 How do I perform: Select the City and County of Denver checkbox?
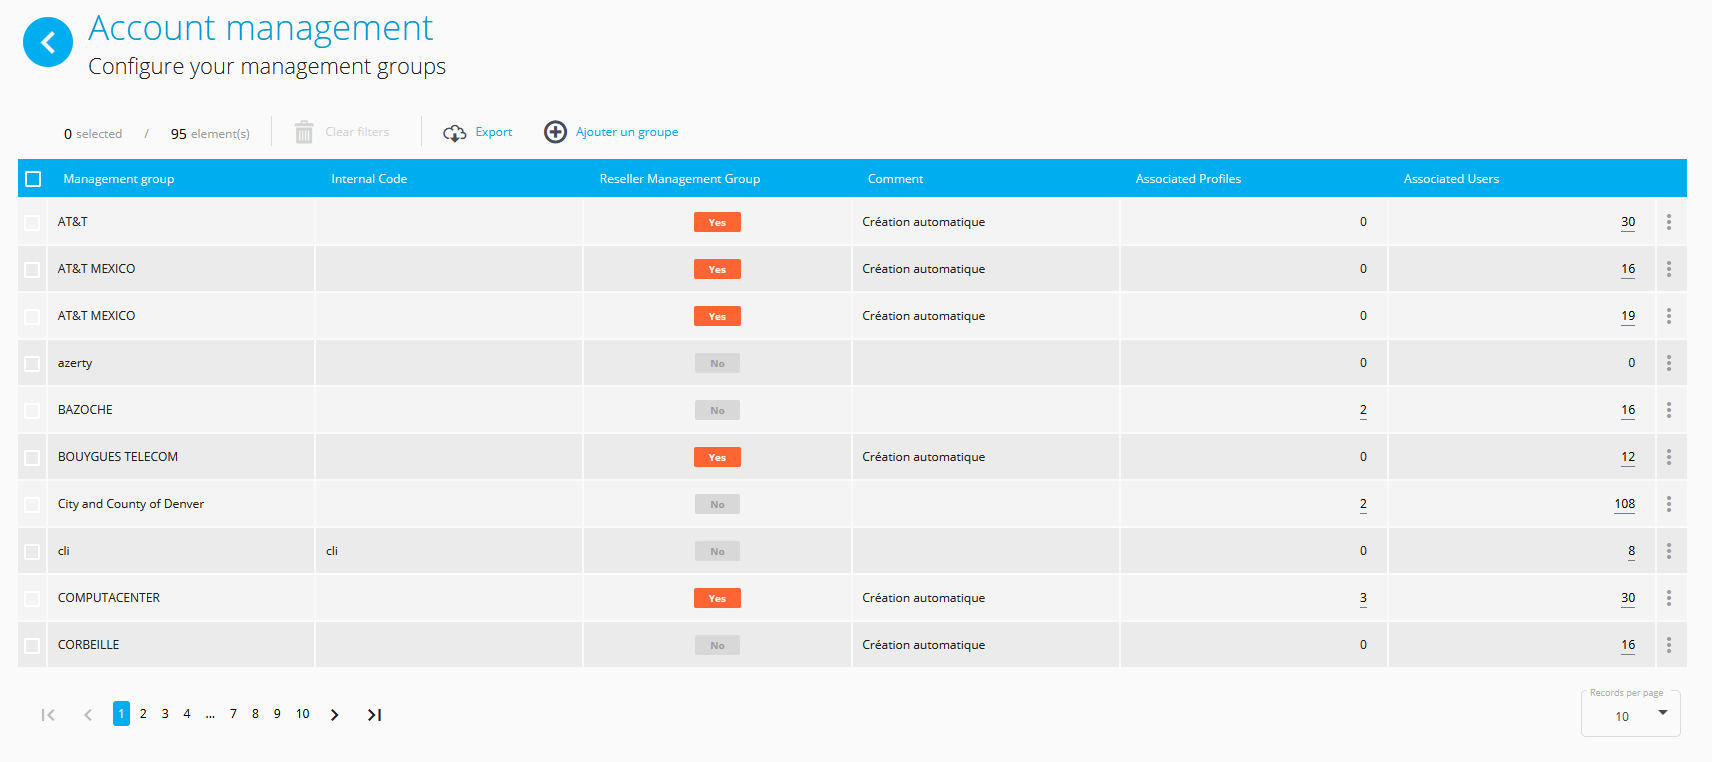click(x=32, y=505)
